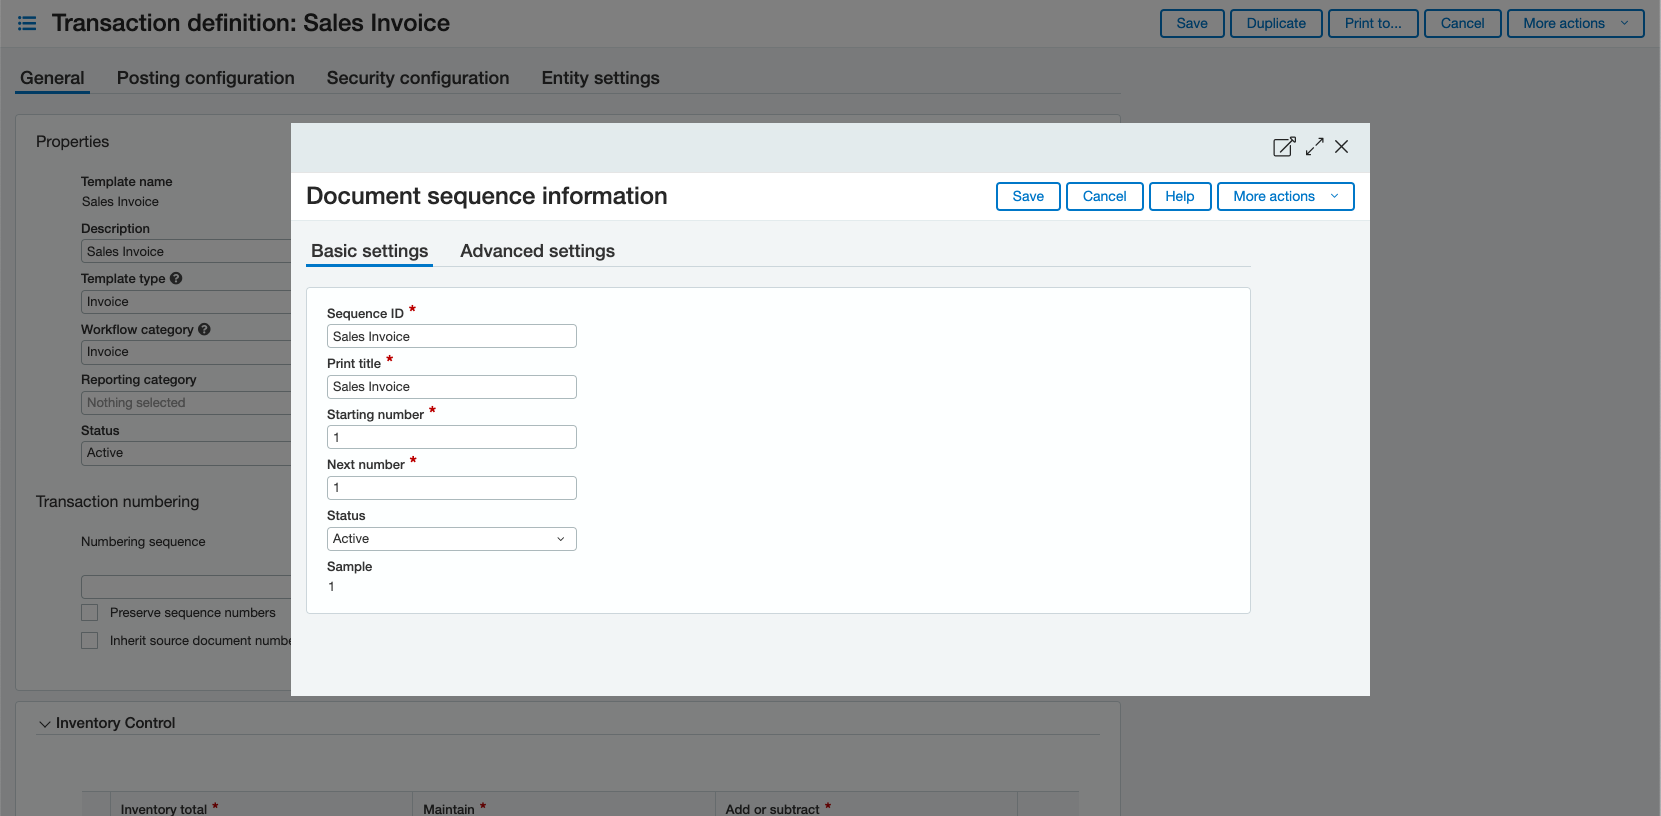The height and width of the screenshot is (816, 1661).
Task: Open background page Status dropdown
Action: coord(186,453)
